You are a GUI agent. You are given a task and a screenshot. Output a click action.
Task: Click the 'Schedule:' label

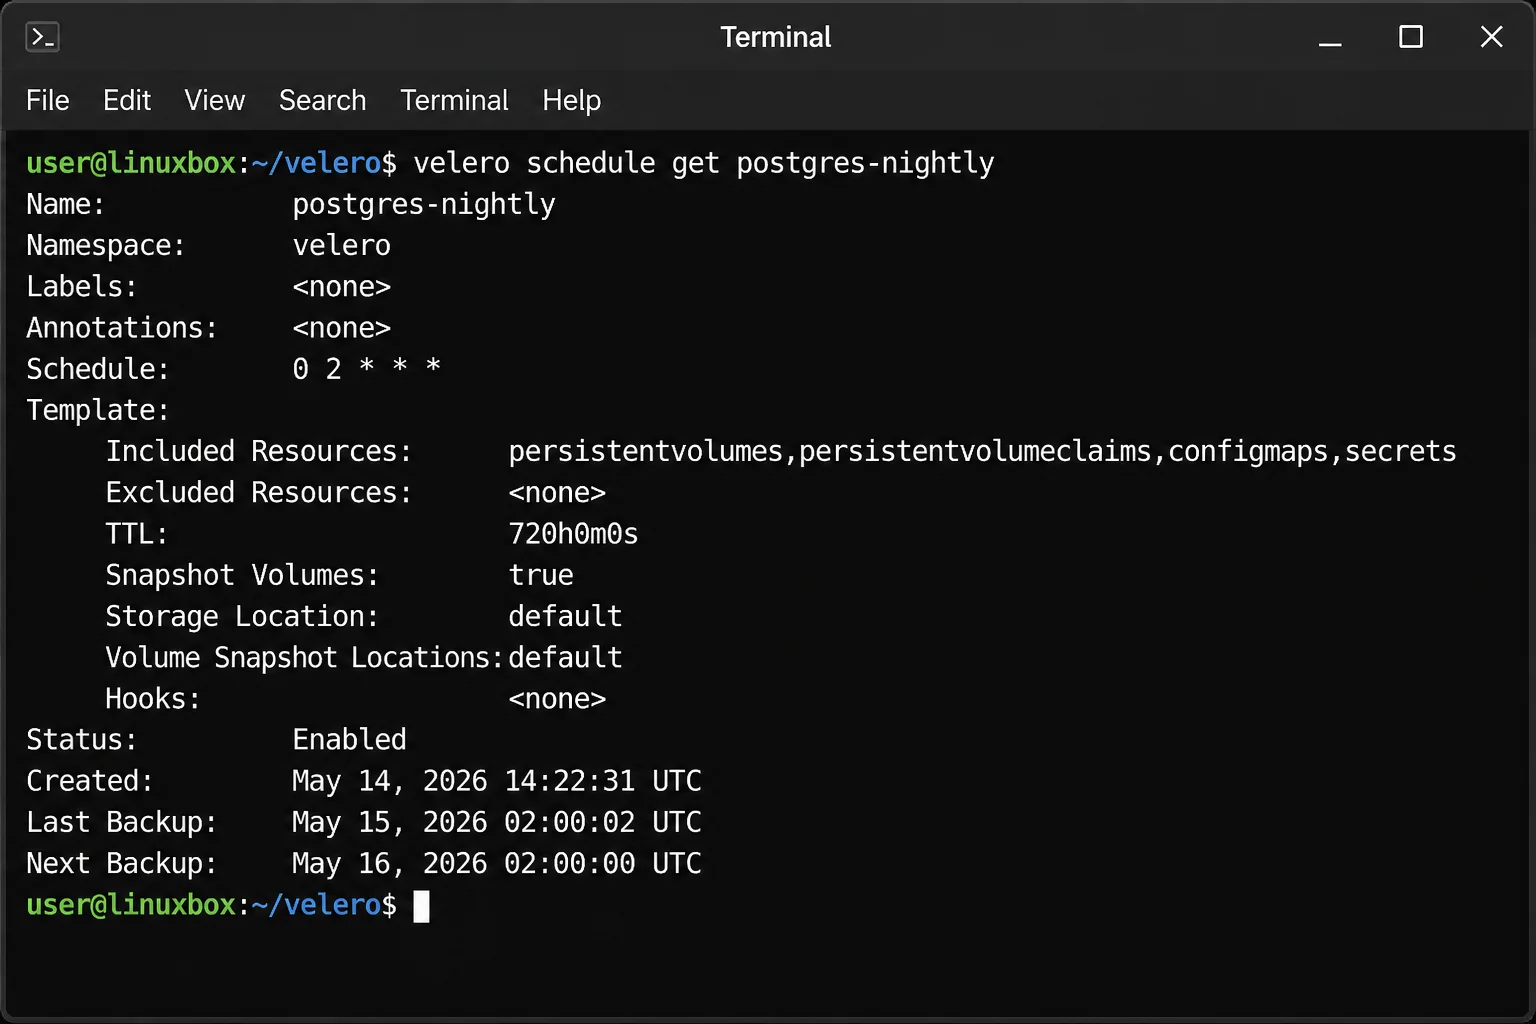click(98, 369)
